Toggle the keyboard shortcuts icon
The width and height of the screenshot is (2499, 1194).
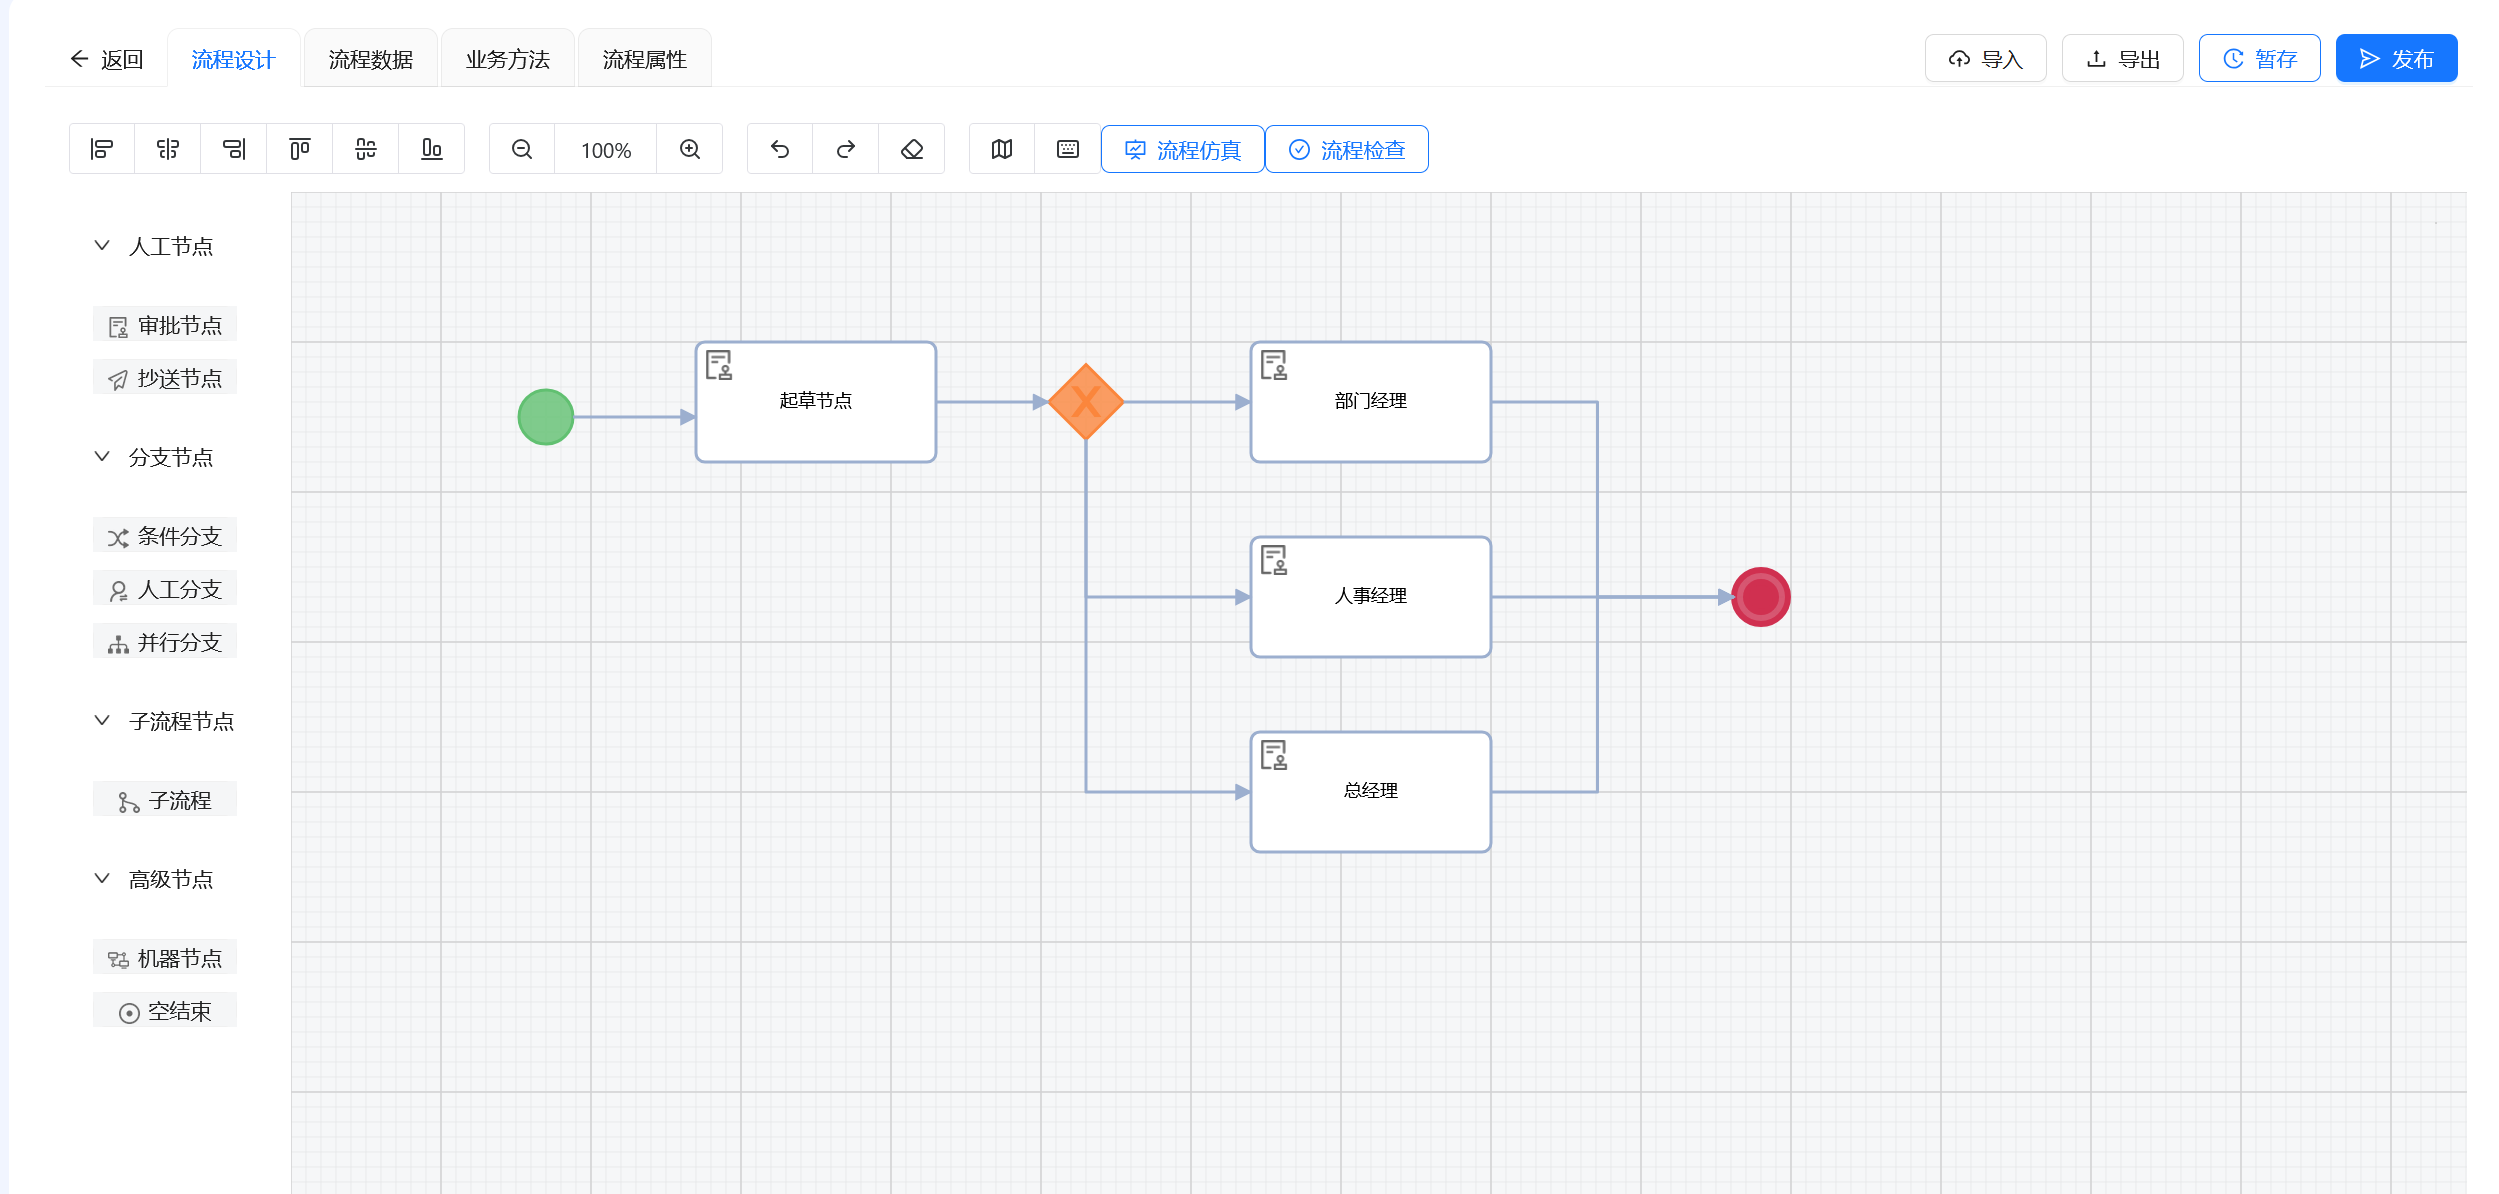click(x=1068, y=149)
